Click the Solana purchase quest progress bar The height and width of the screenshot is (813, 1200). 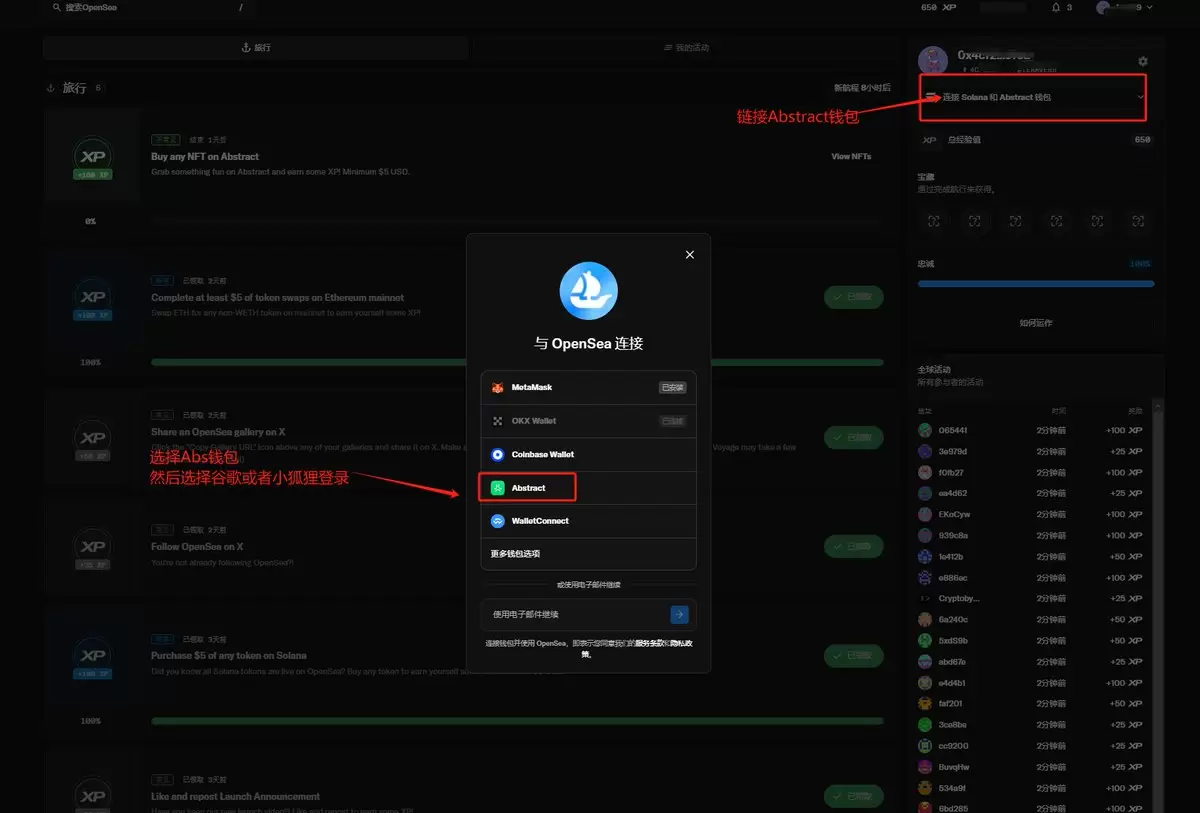click(x=517, y=721)
